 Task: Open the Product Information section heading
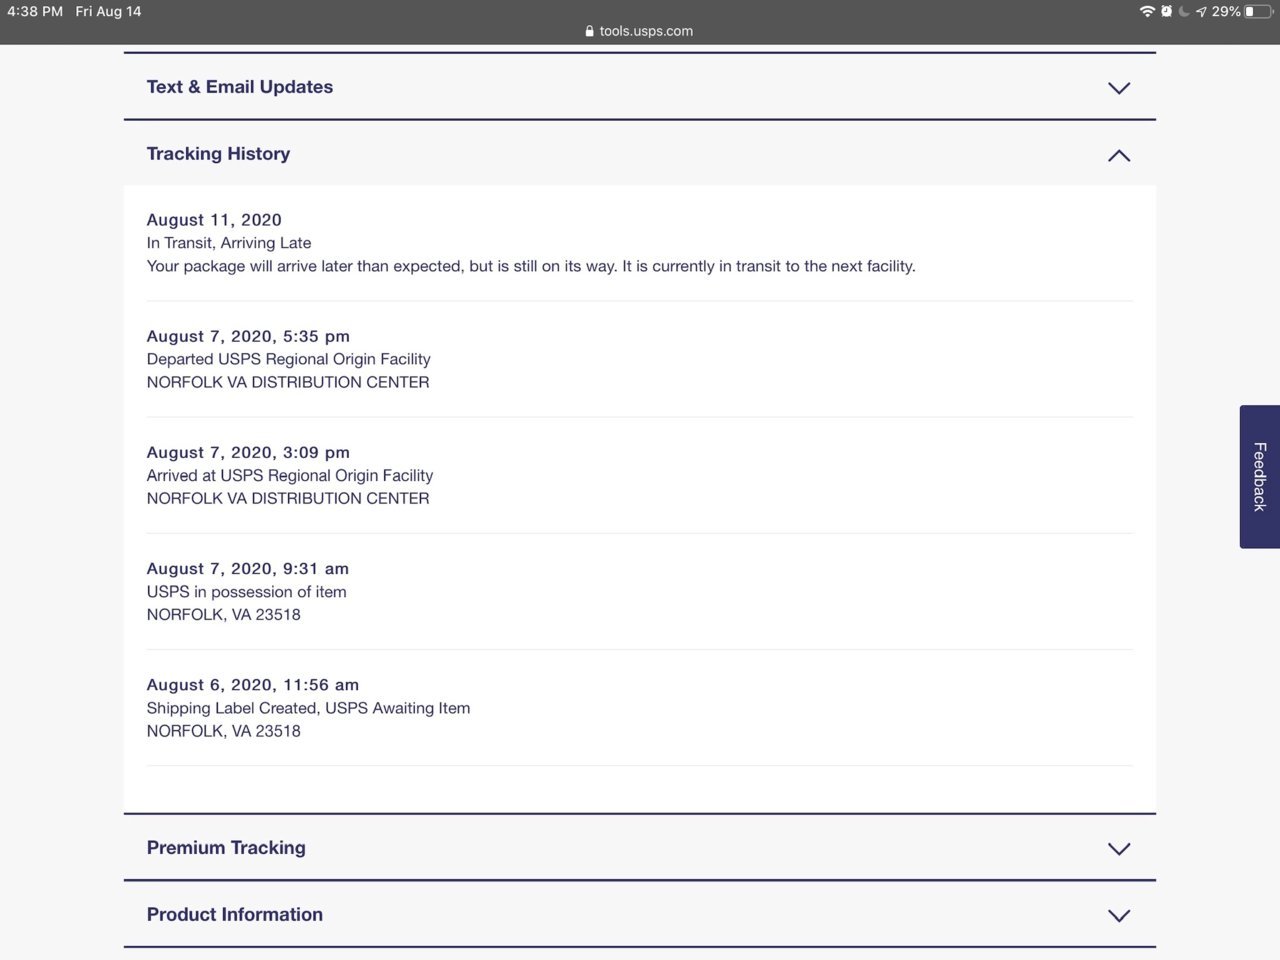[235, 915]
